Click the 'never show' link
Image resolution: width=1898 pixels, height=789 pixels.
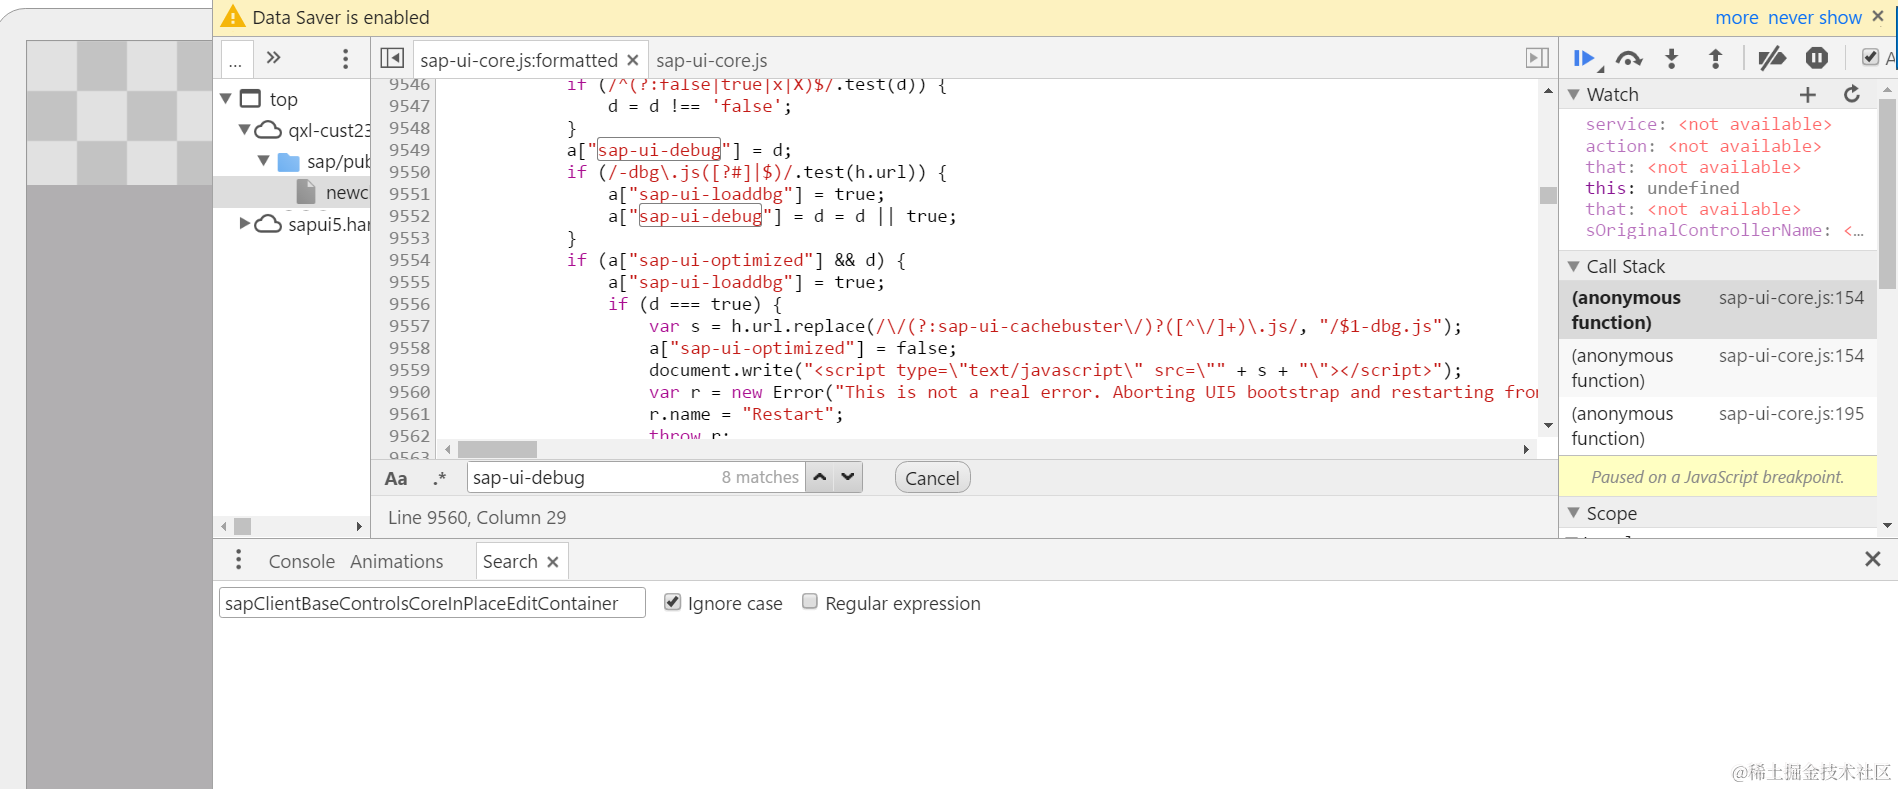click(1815, 17)
